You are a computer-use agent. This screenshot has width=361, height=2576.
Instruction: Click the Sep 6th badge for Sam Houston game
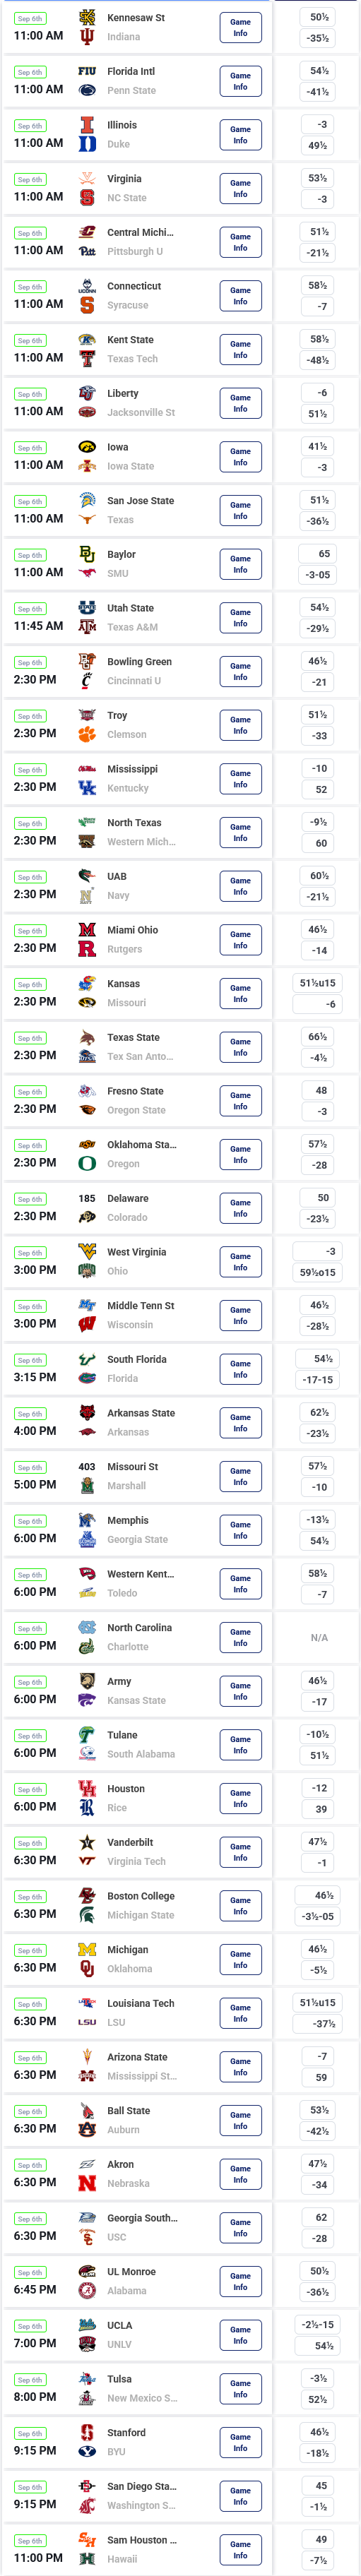point(30,2541)
